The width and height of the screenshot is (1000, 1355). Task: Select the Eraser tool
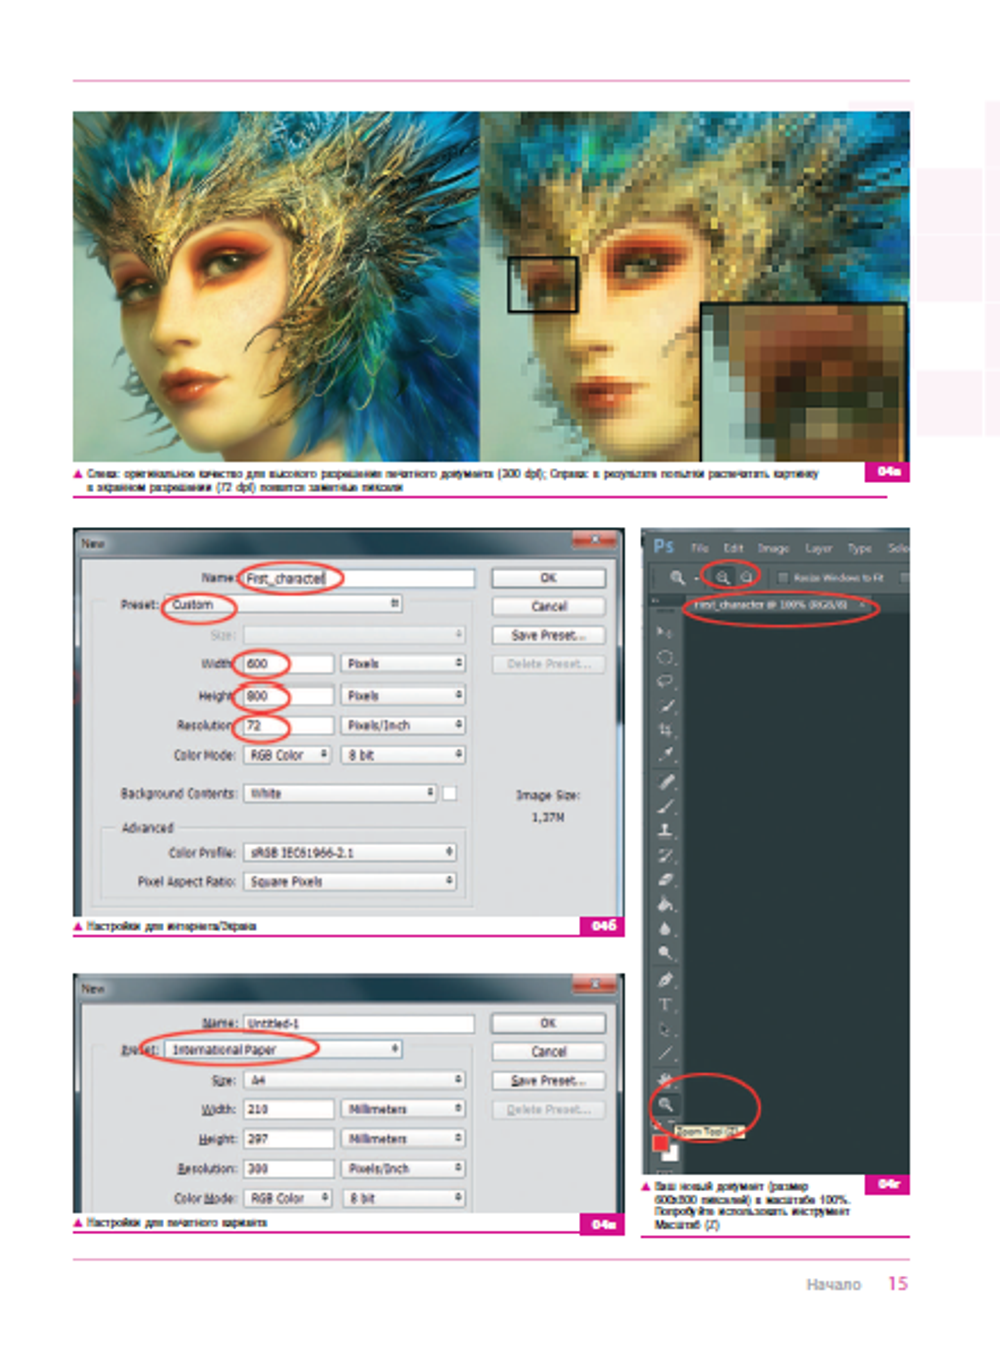tap(664, 877)
